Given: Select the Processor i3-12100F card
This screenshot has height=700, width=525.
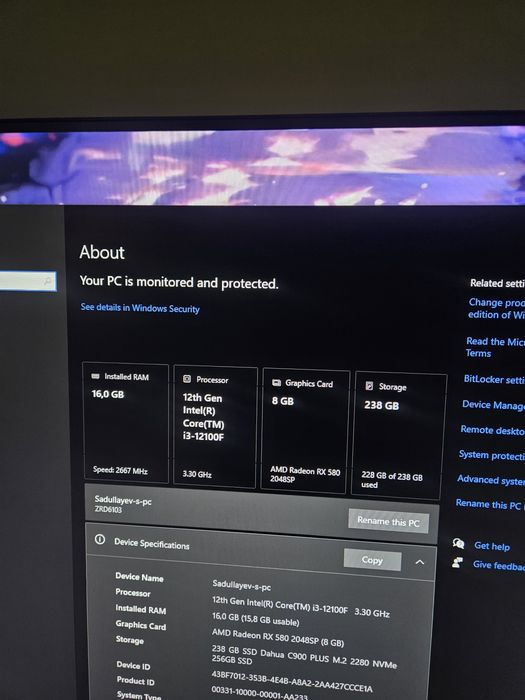Looking at the screenshot, I should pyautogui.click(x=215, y=427).
